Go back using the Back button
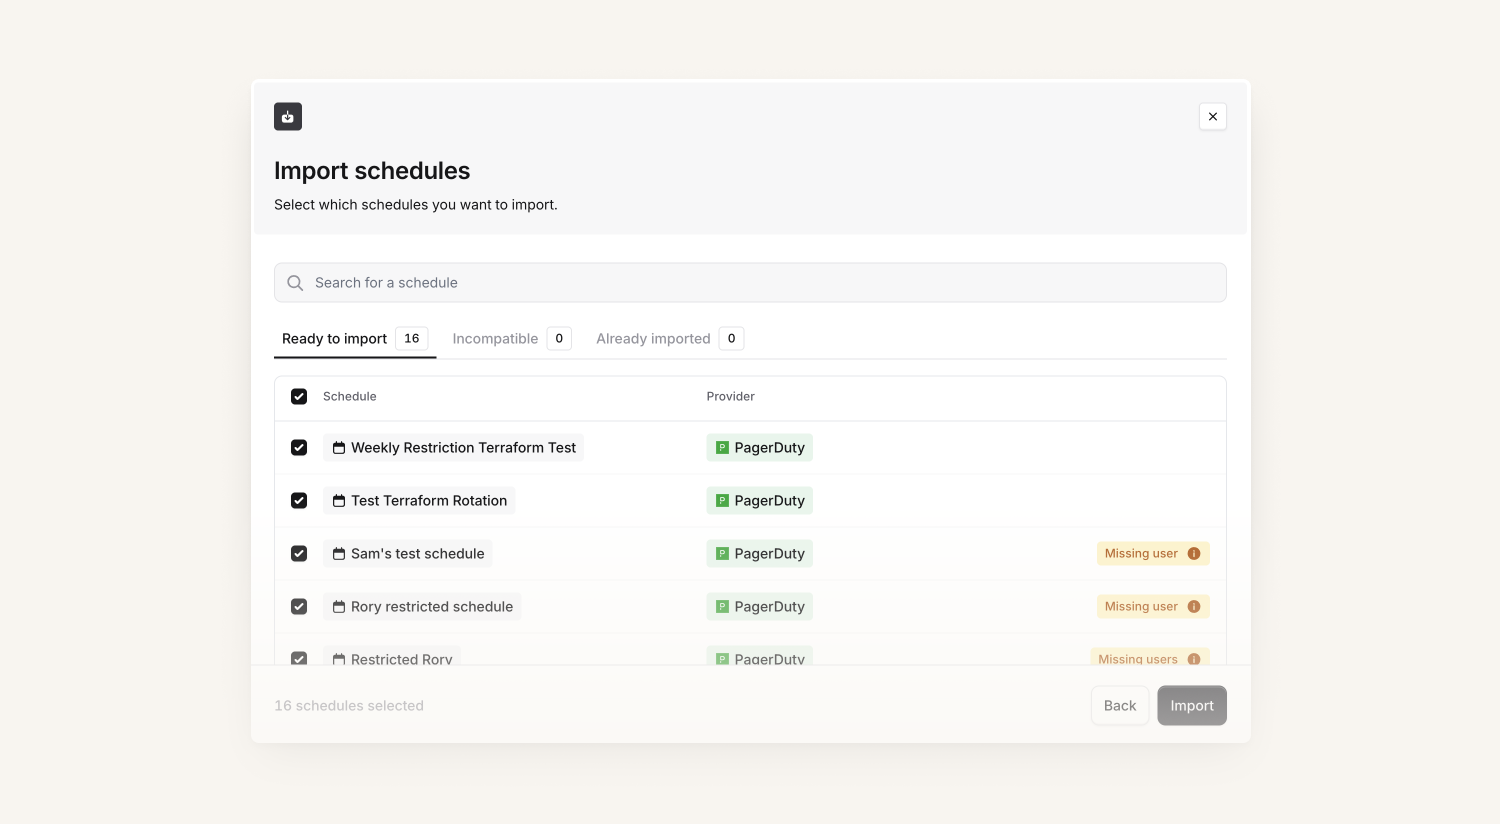Image resolution: width=1500 pixels, height=824 pixels. pos(1119,706)
